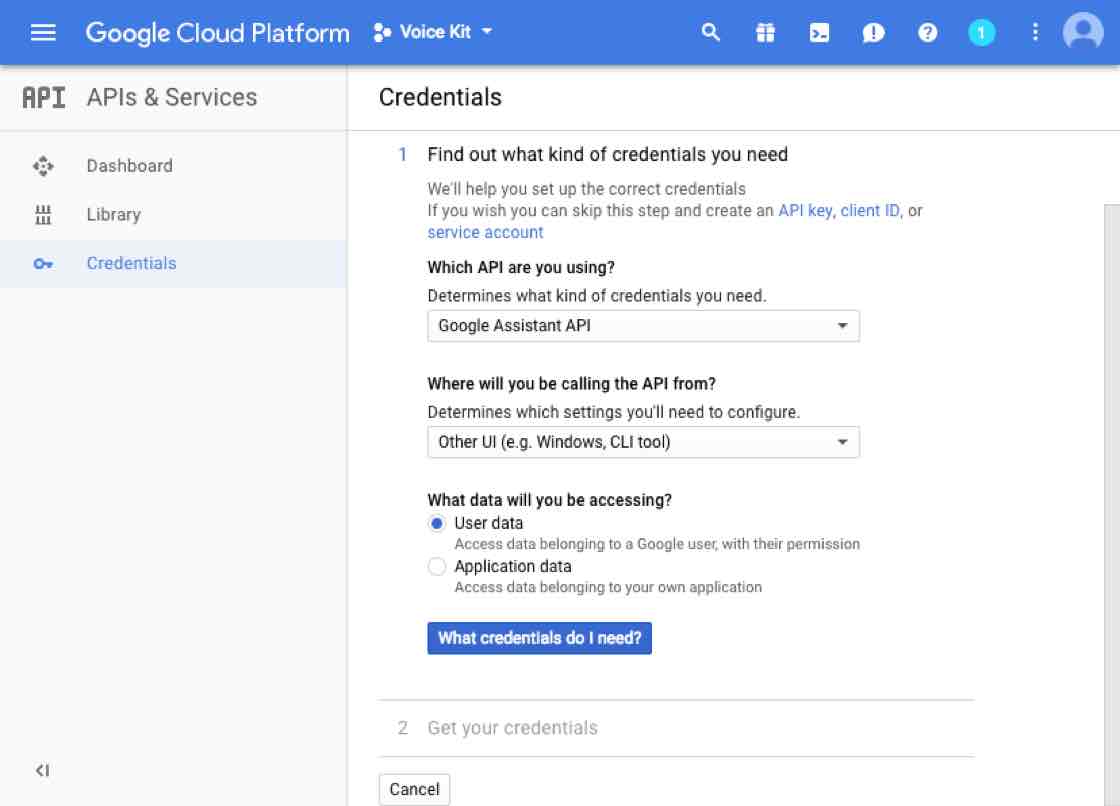
Task: Select the User data radio button
Action: pyautogui.click(x=437, y=523)
